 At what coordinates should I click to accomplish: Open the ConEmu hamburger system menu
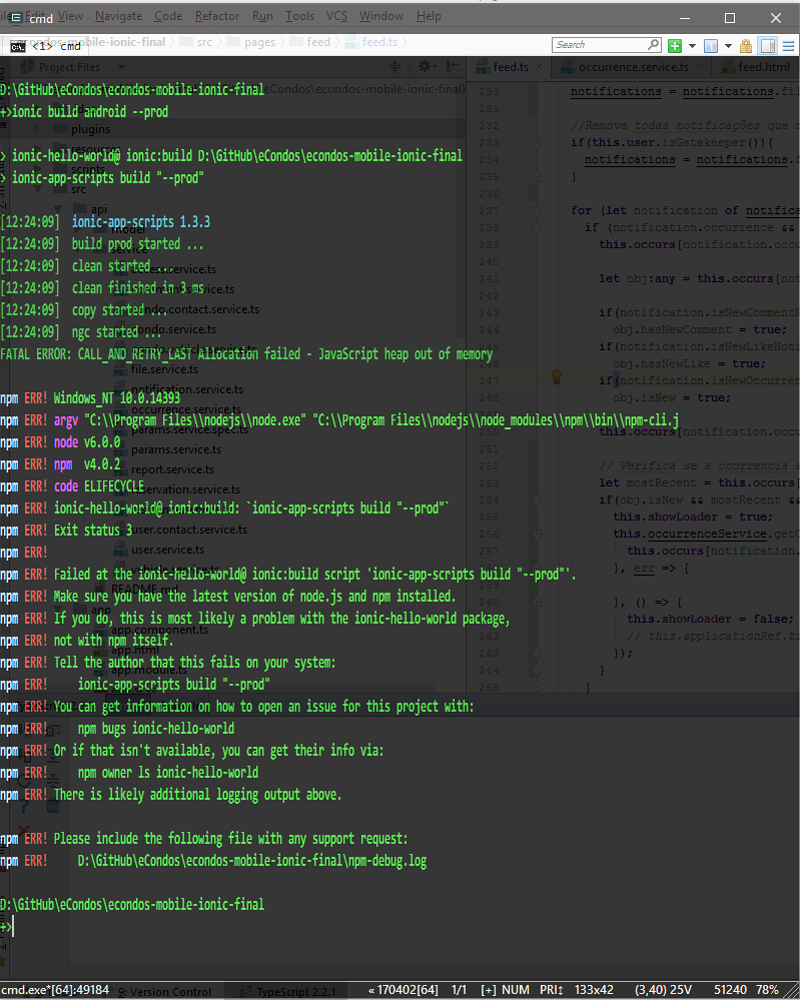click(x=789, y=46)
